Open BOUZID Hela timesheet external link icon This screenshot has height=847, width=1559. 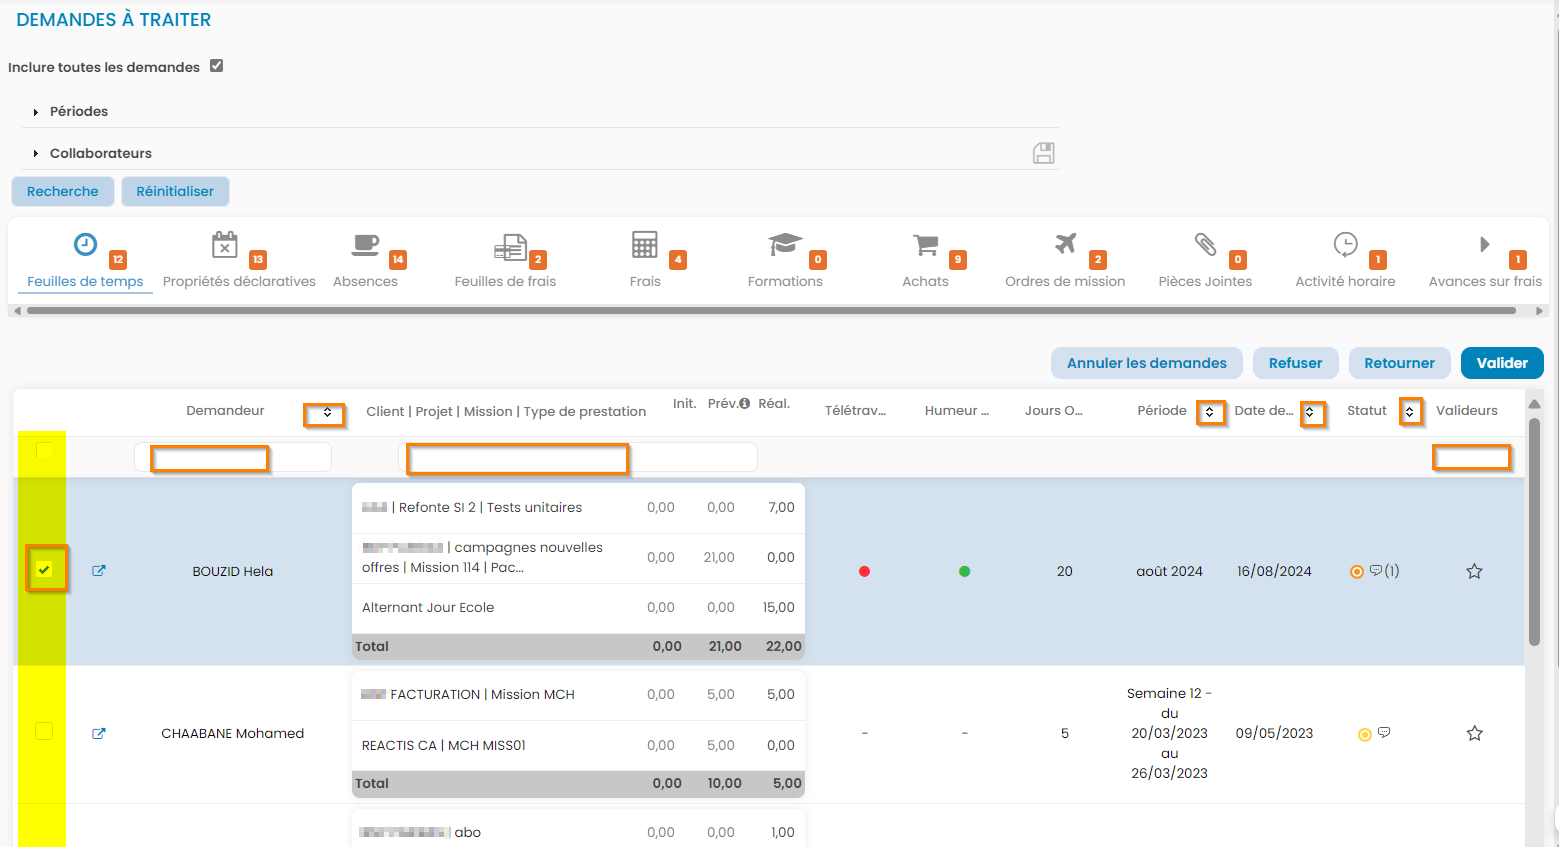pos(99,571)
